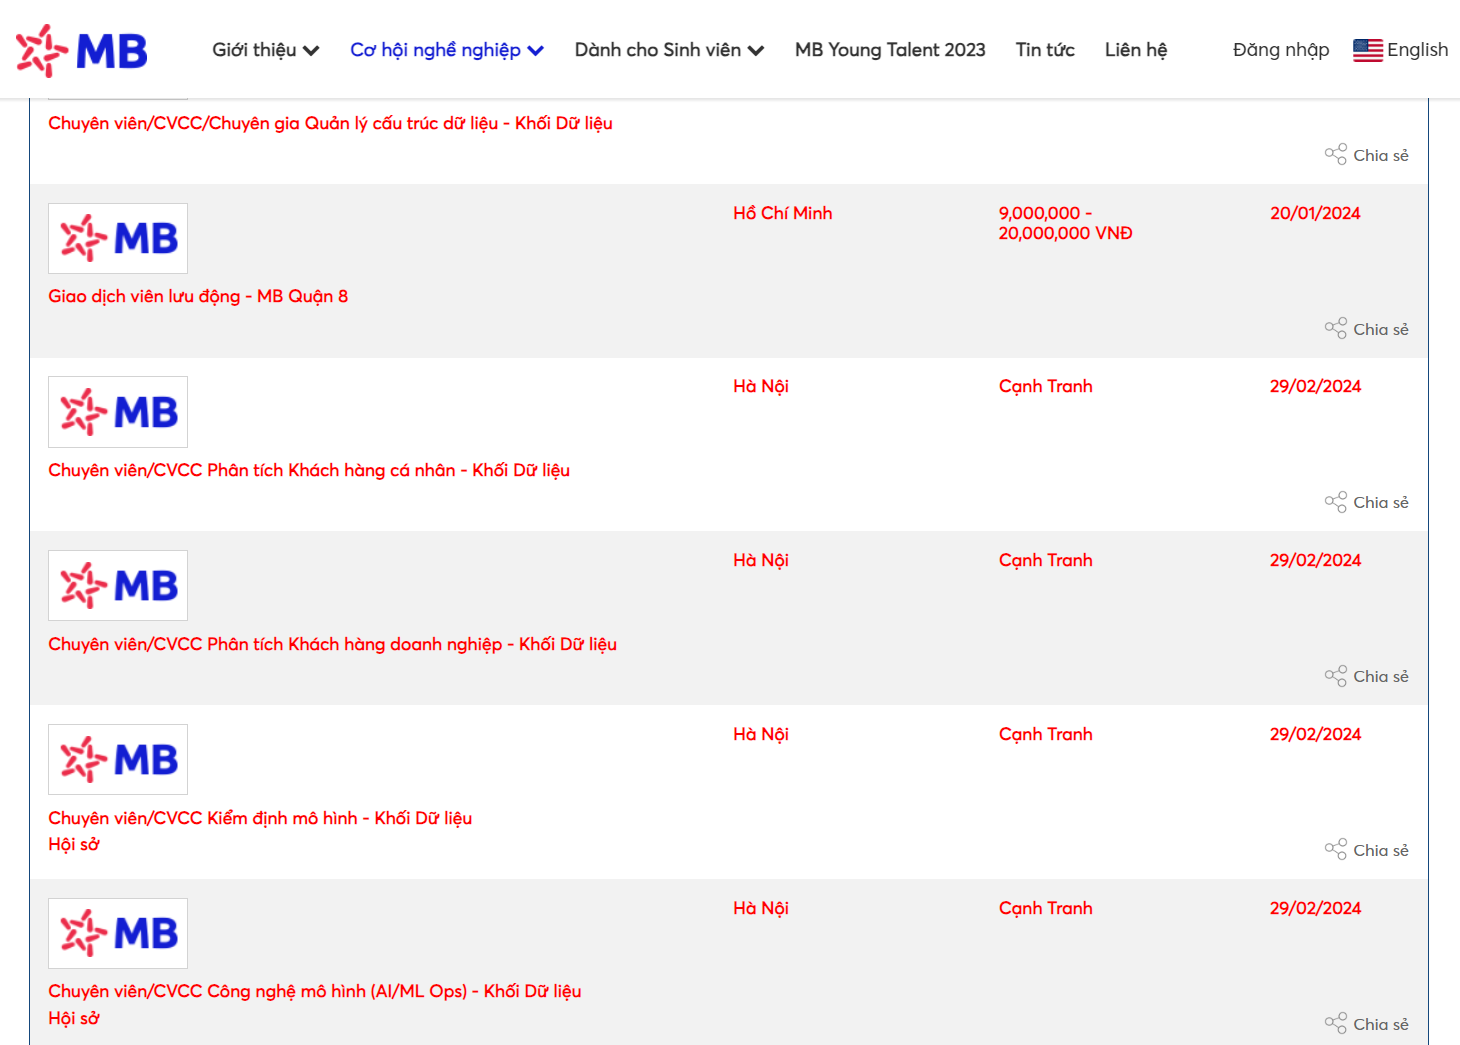Viewport: 1460px width, 1045px height.
Task: Click salary 9,000,000 - 20,000,000 VNĐ
Action: click(1065, 223)
